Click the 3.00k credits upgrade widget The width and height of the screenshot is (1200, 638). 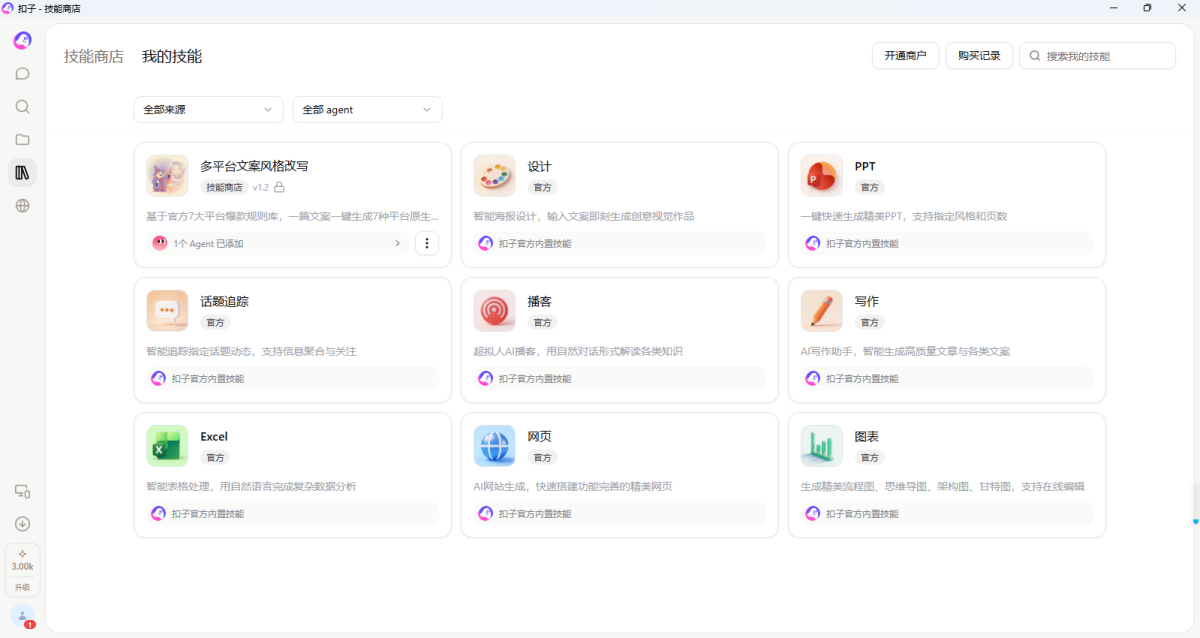(x=22, y=570)
